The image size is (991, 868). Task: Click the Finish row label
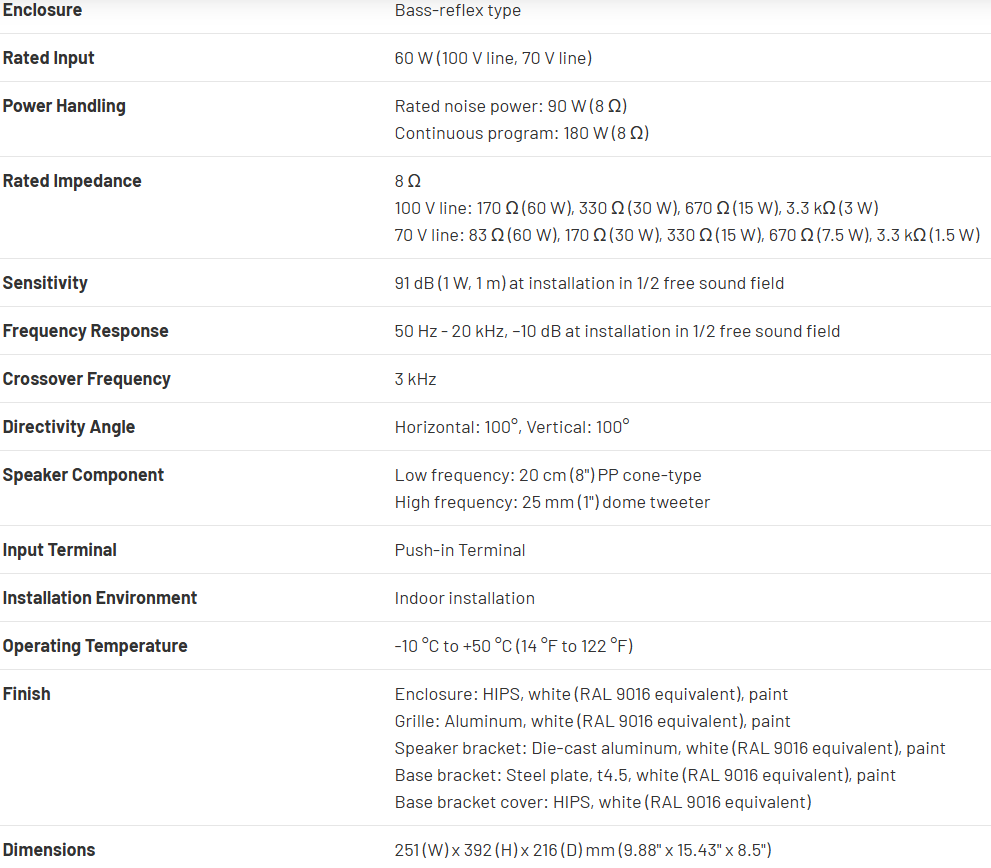point(26,694)
